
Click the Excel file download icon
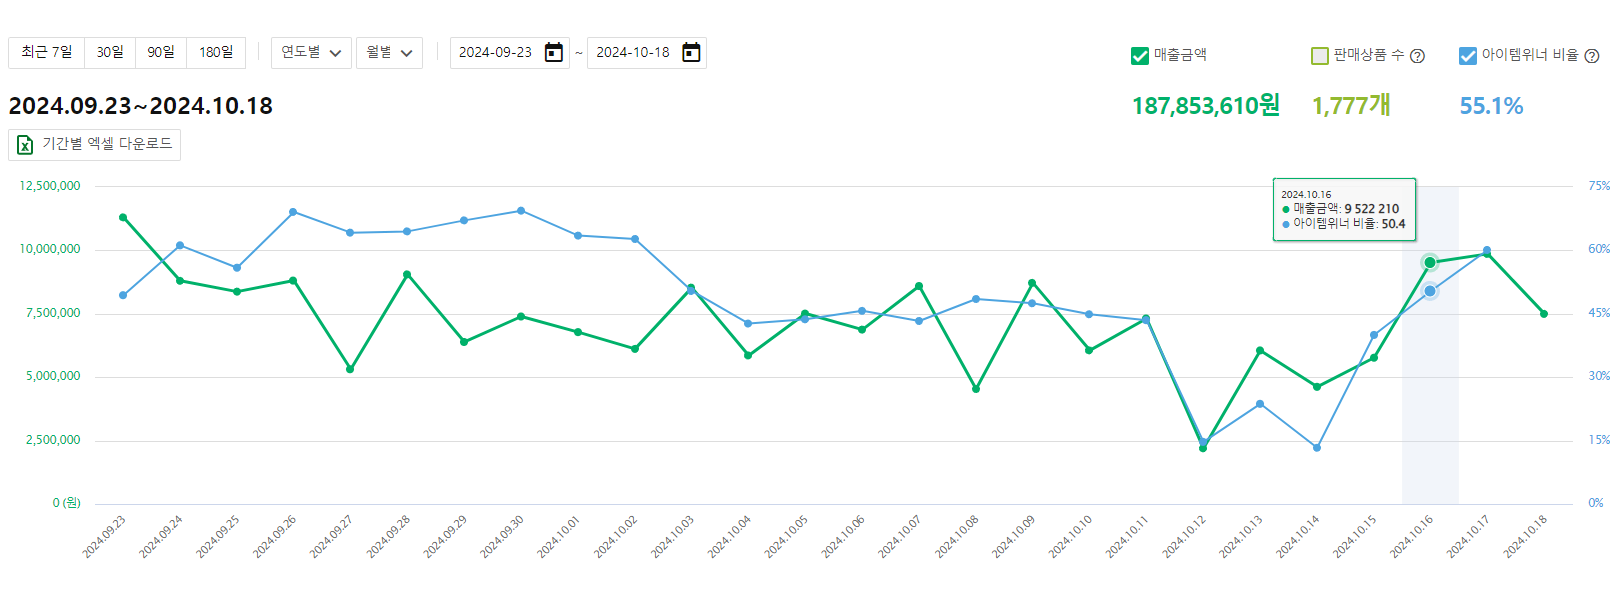[25, 145]
